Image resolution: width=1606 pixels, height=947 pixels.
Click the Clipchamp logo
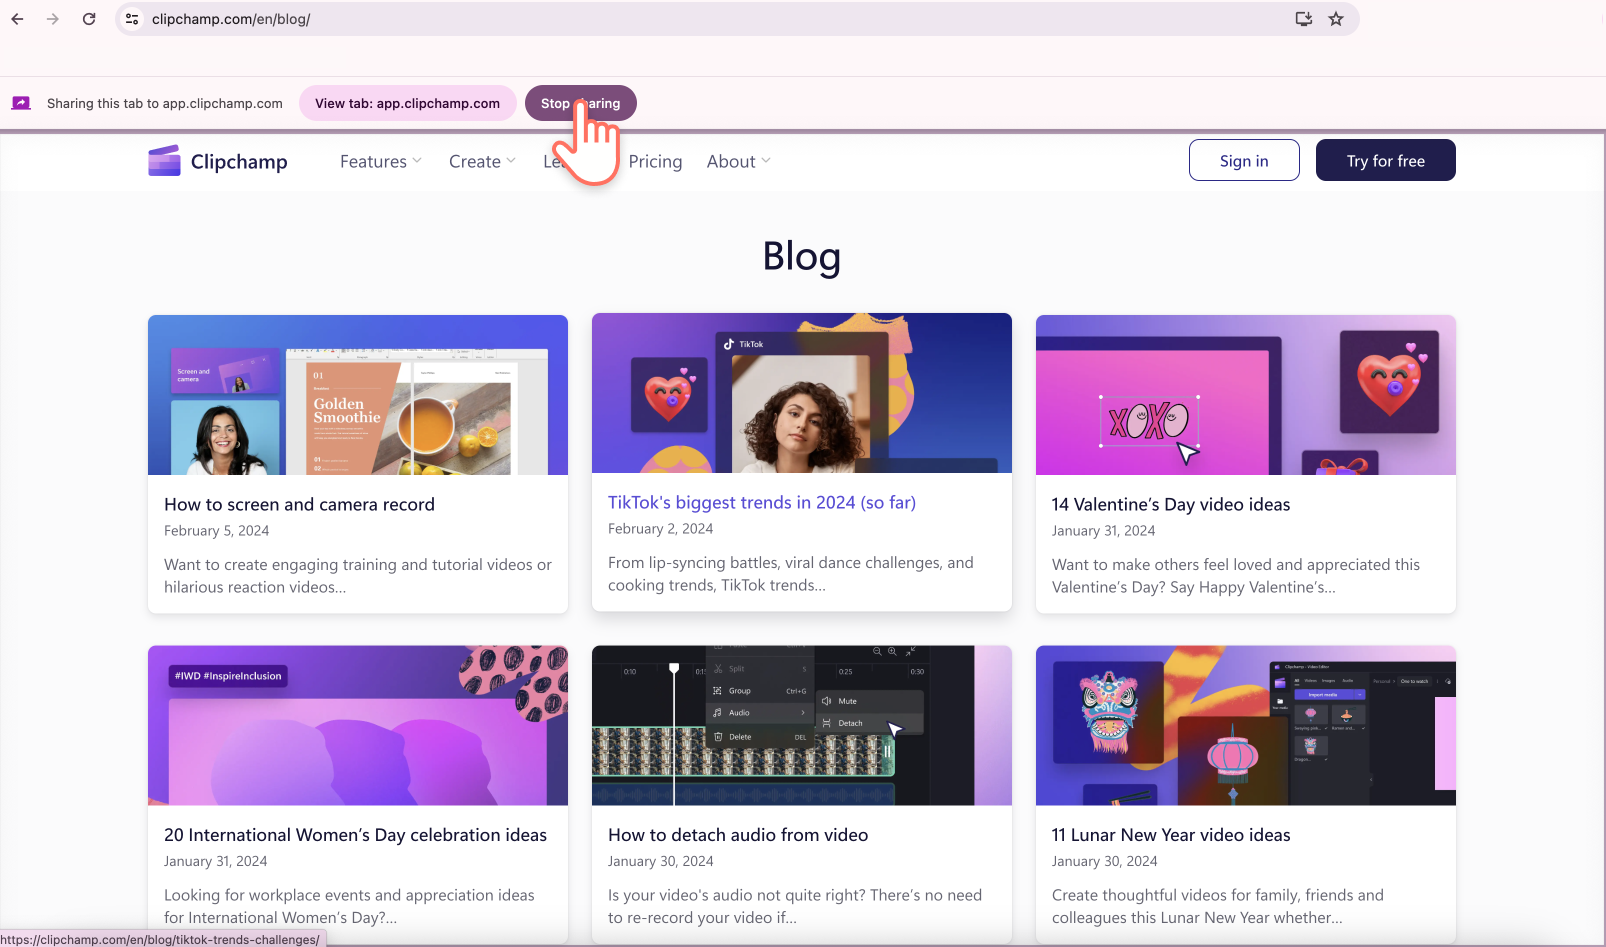[218, 161]
